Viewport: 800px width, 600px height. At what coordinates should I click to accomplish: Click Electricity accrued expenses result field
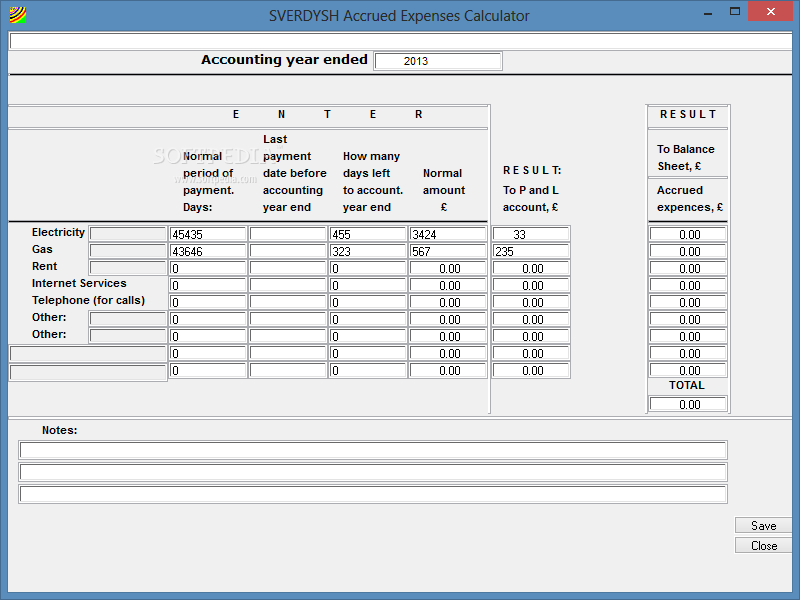(688, 234)
